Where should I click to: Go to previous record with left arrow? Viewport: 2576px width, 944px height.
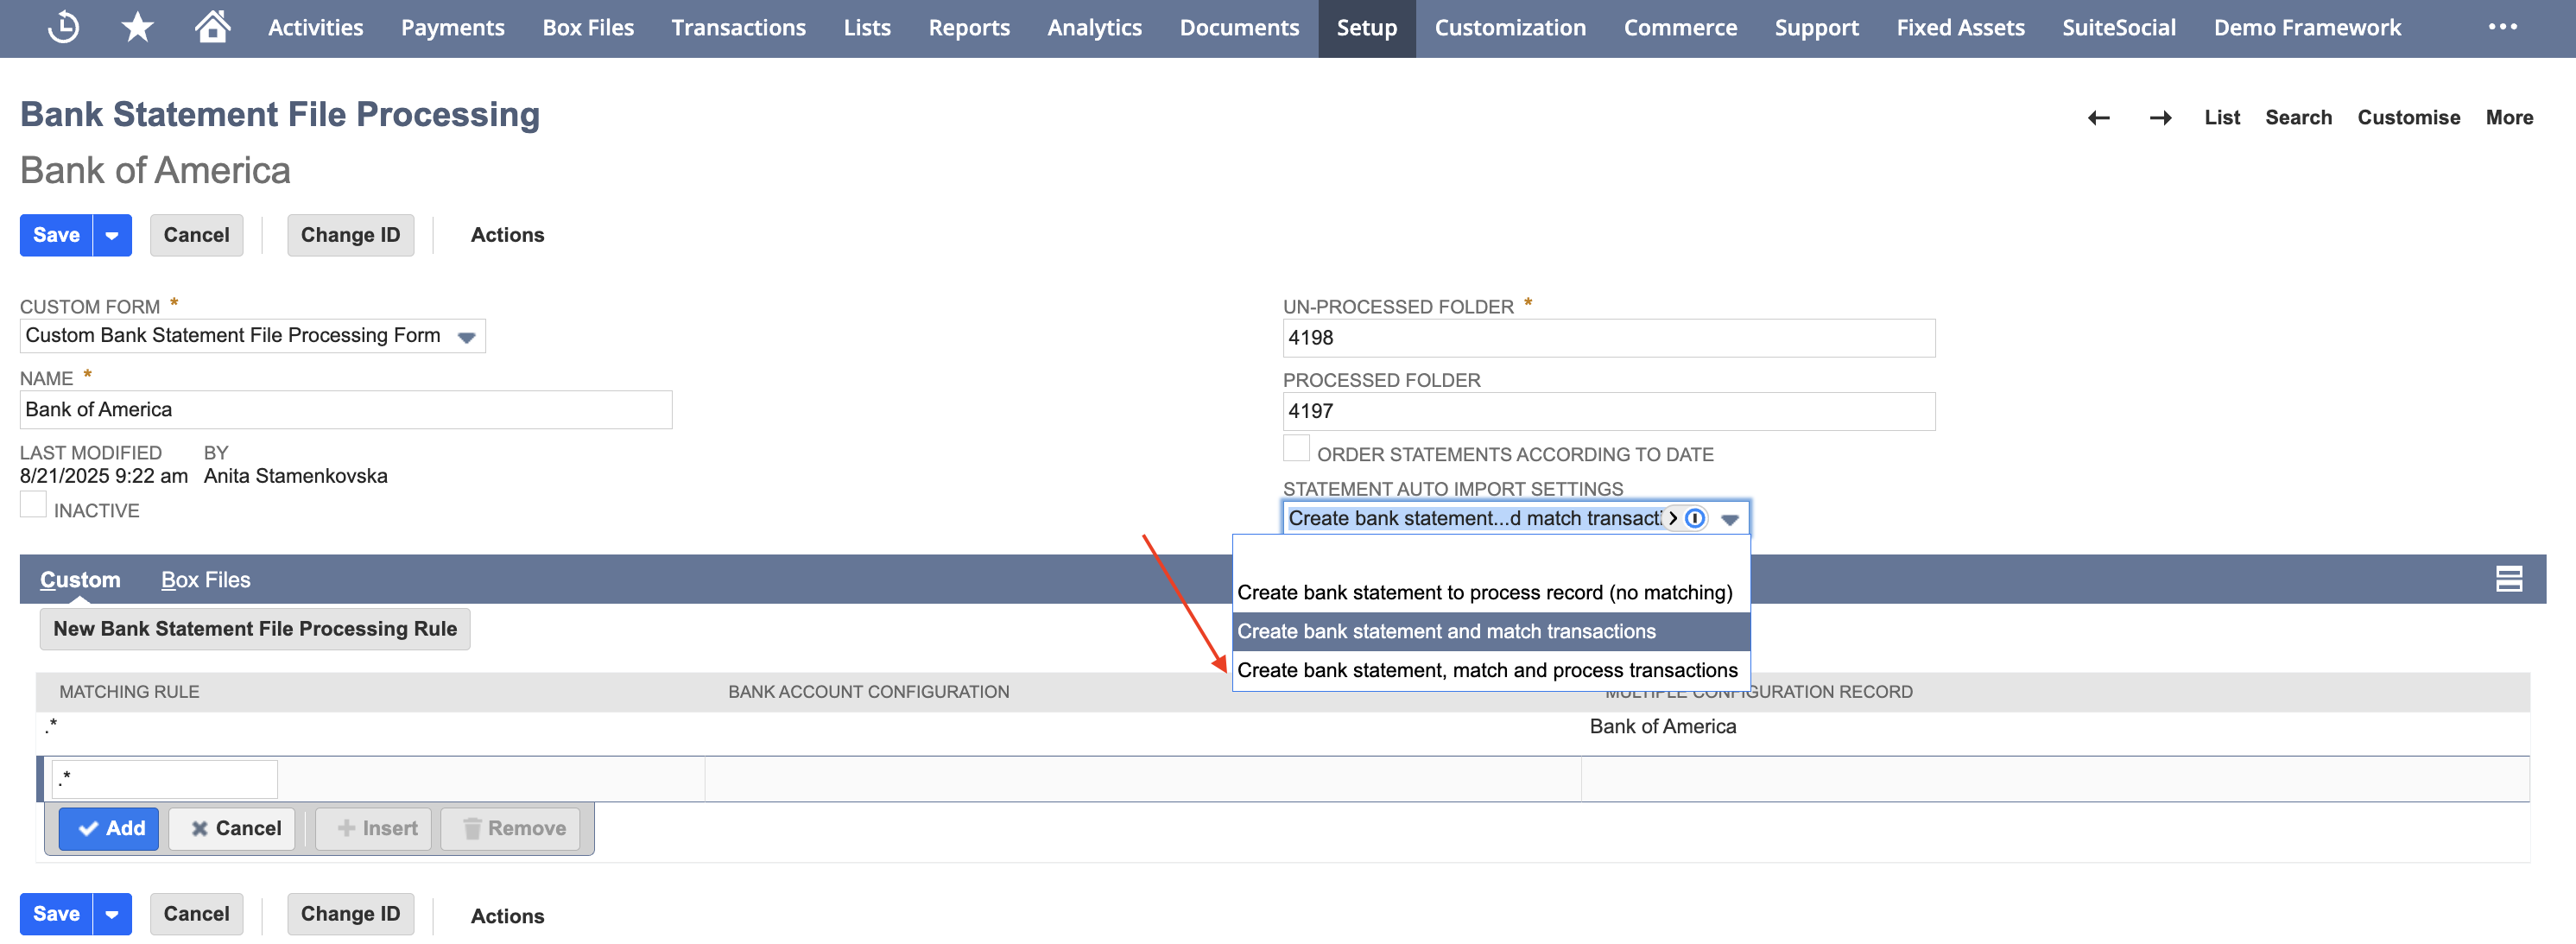coord(2098,118)
